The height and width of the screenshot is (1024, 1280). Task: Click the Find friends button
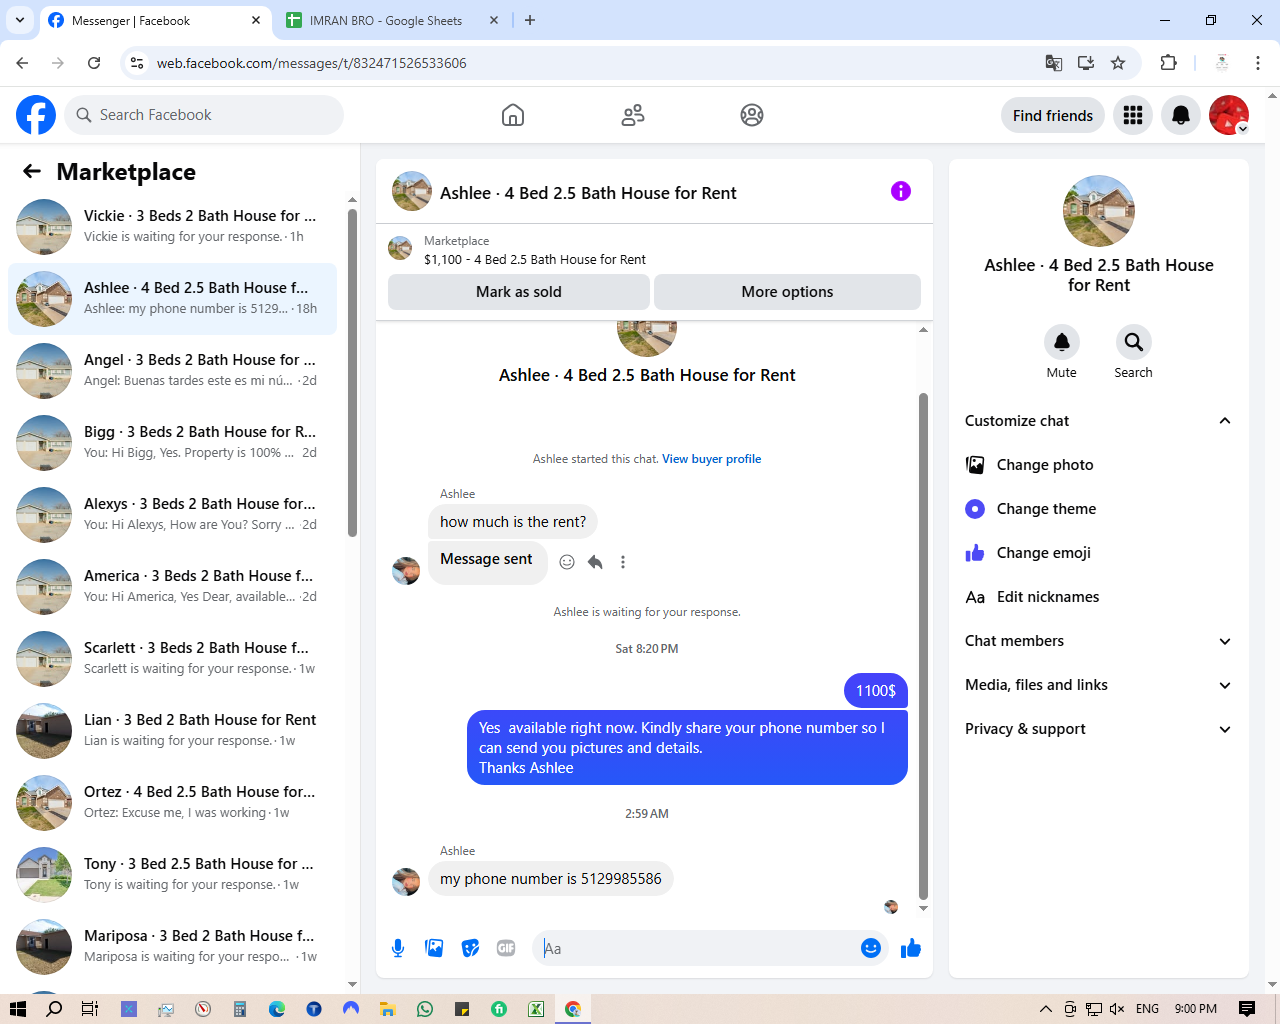1053,115
